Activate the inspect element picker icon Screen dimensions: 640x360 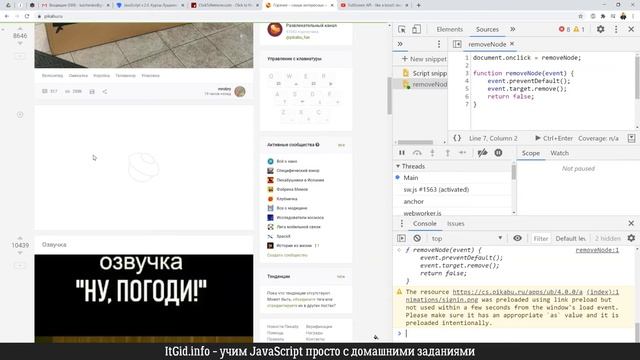402,29
